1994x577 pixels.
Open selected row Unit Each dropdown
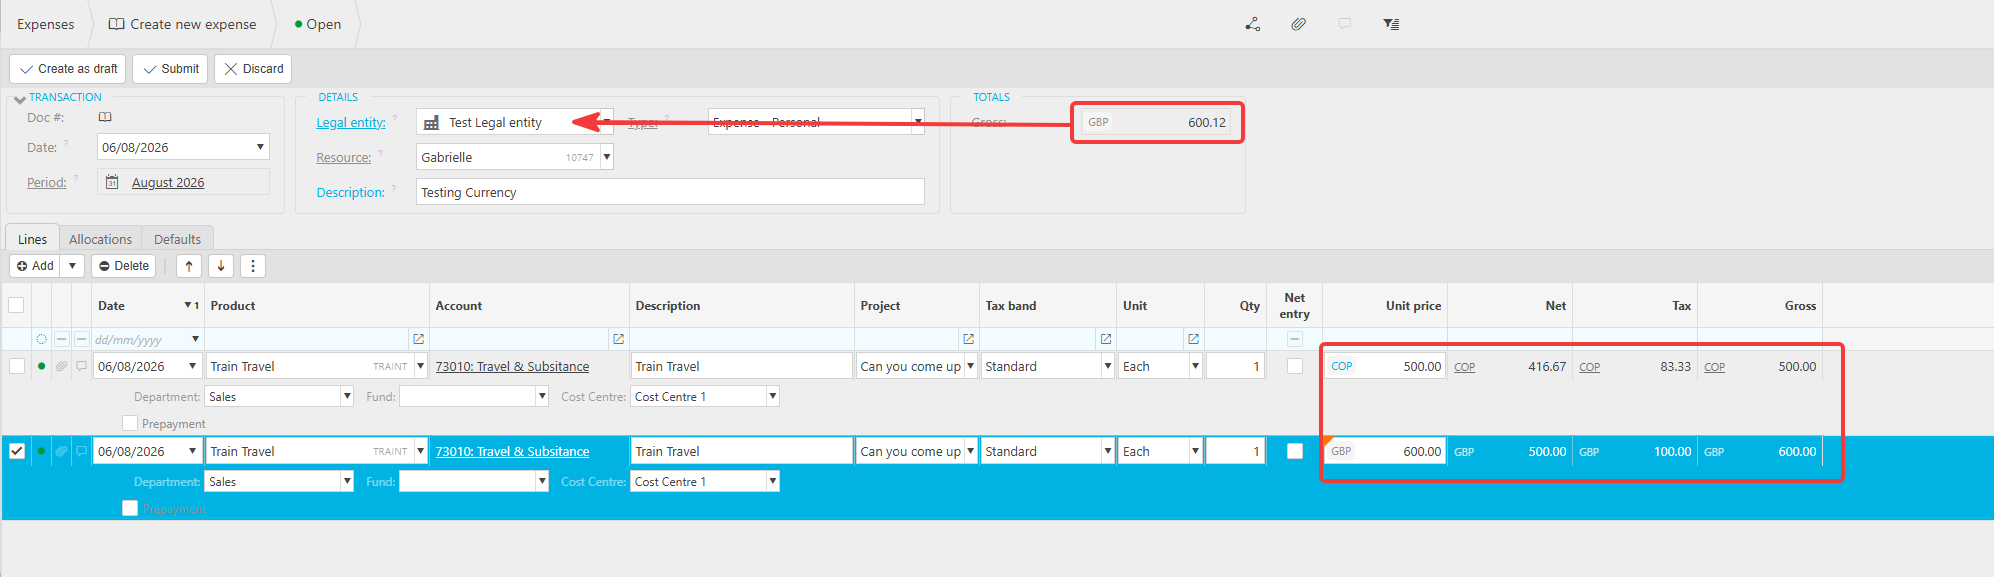tap(1195, 452)
